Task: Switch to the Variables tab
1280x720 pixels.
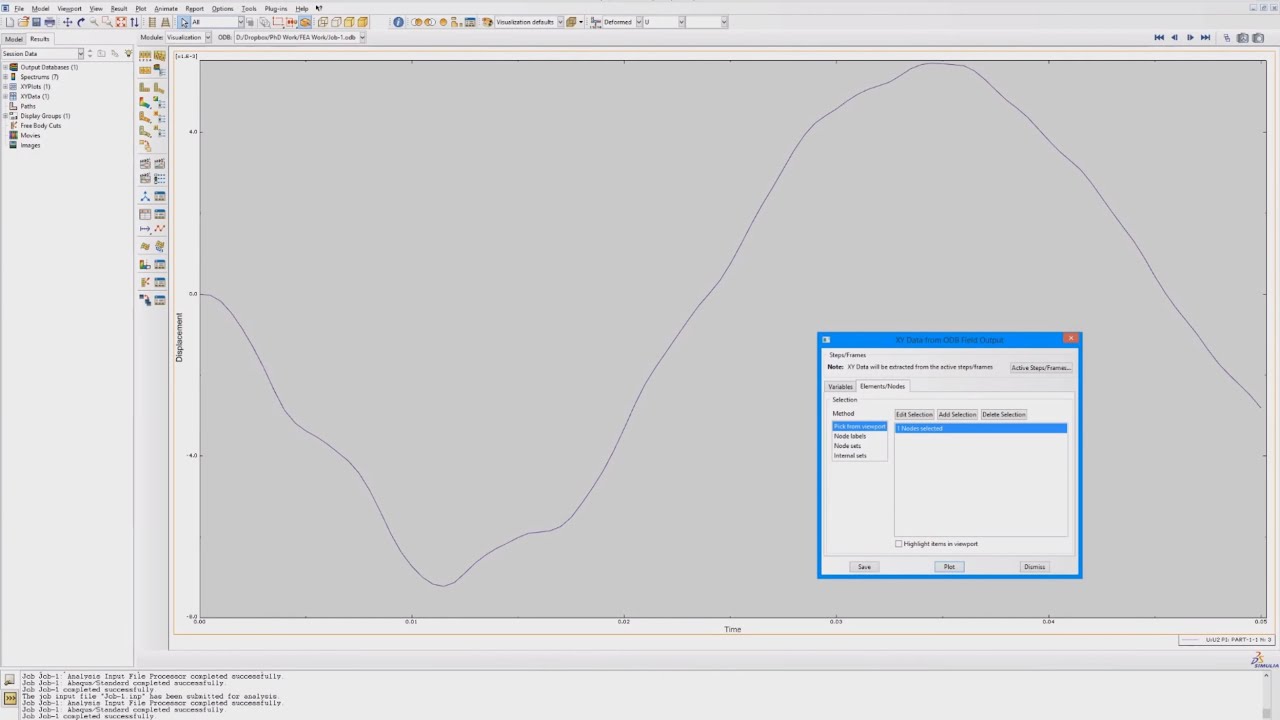Action: point(840,386)
